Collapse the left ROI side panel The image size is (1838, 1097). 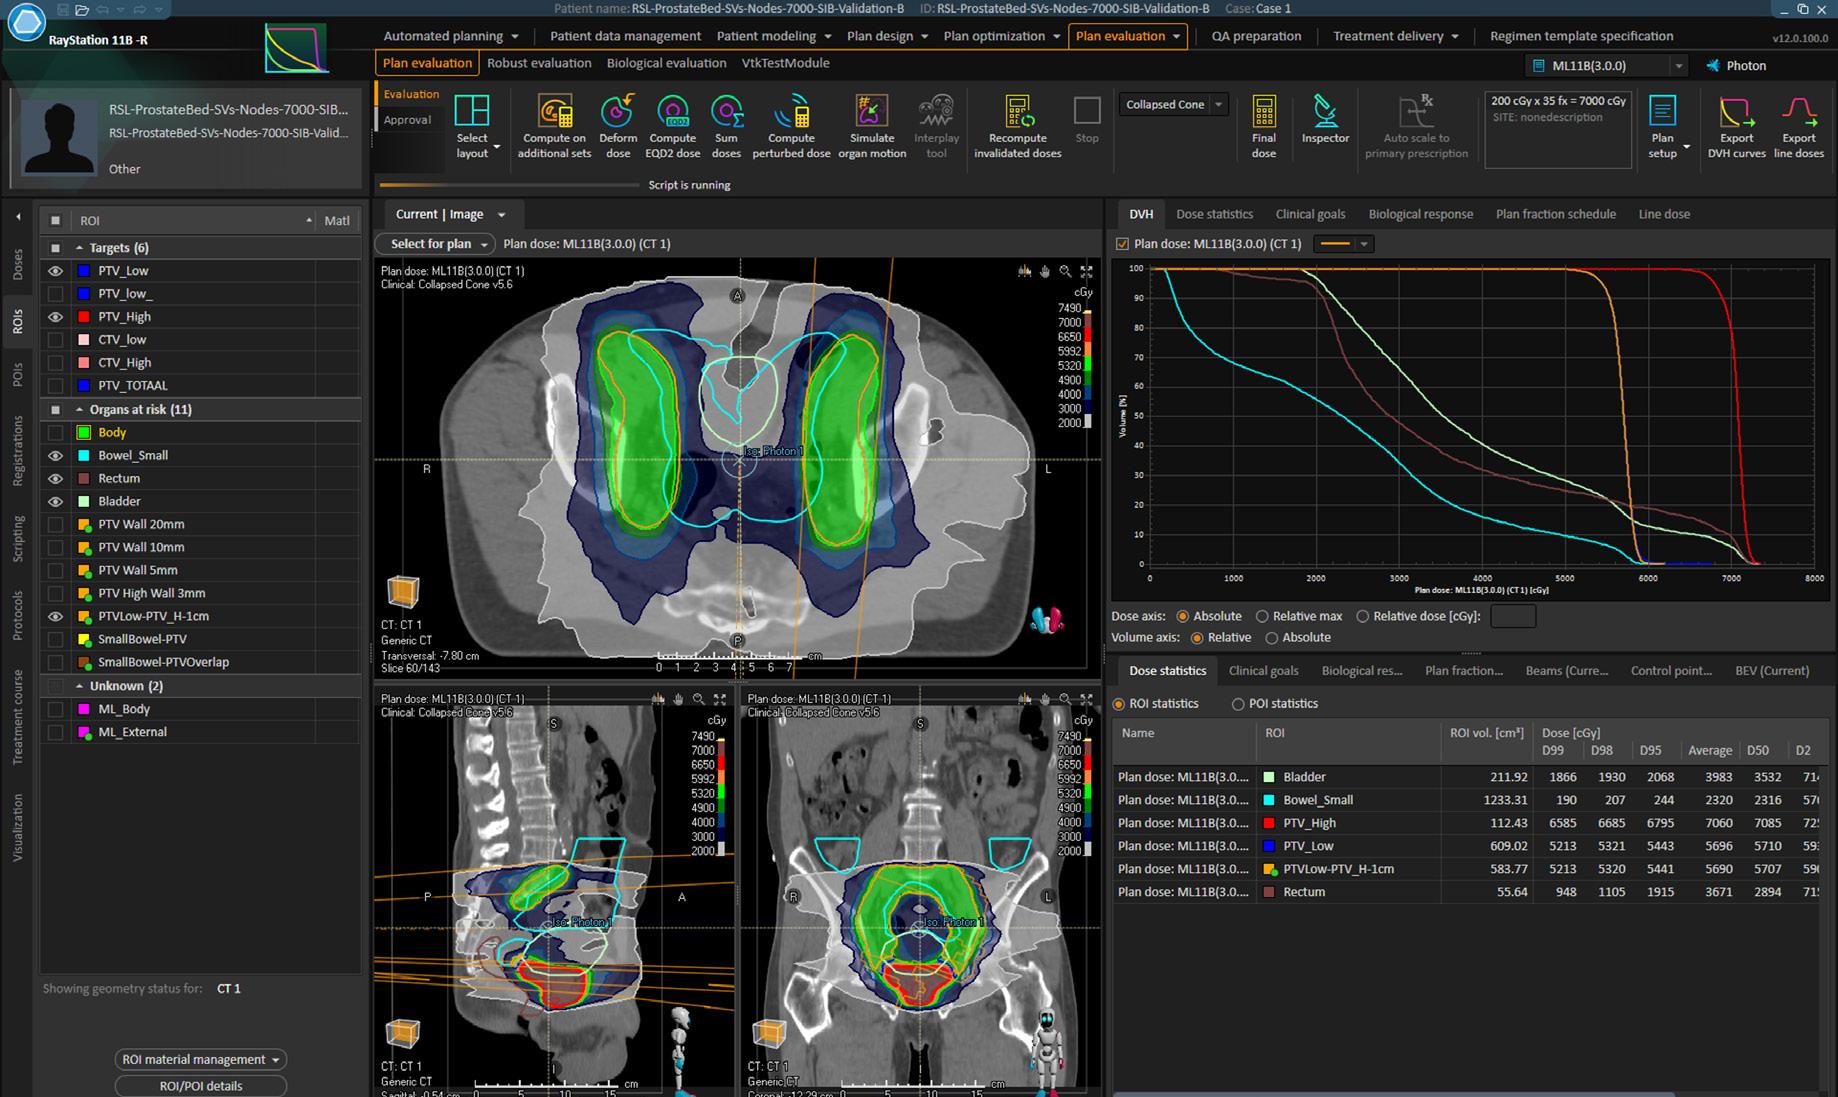tap(17, 217)
